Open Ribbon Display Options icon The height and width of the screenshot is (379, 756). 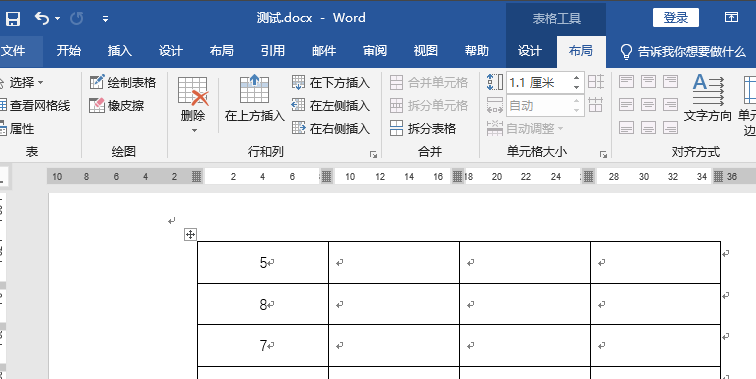click(x=731, y=18)
